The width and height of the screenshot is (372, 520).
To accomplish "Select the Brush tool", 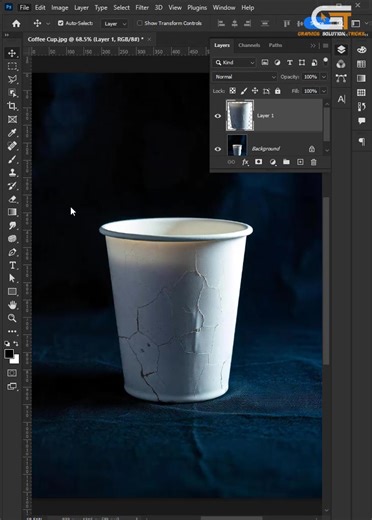I will click(x=12, y=159).
